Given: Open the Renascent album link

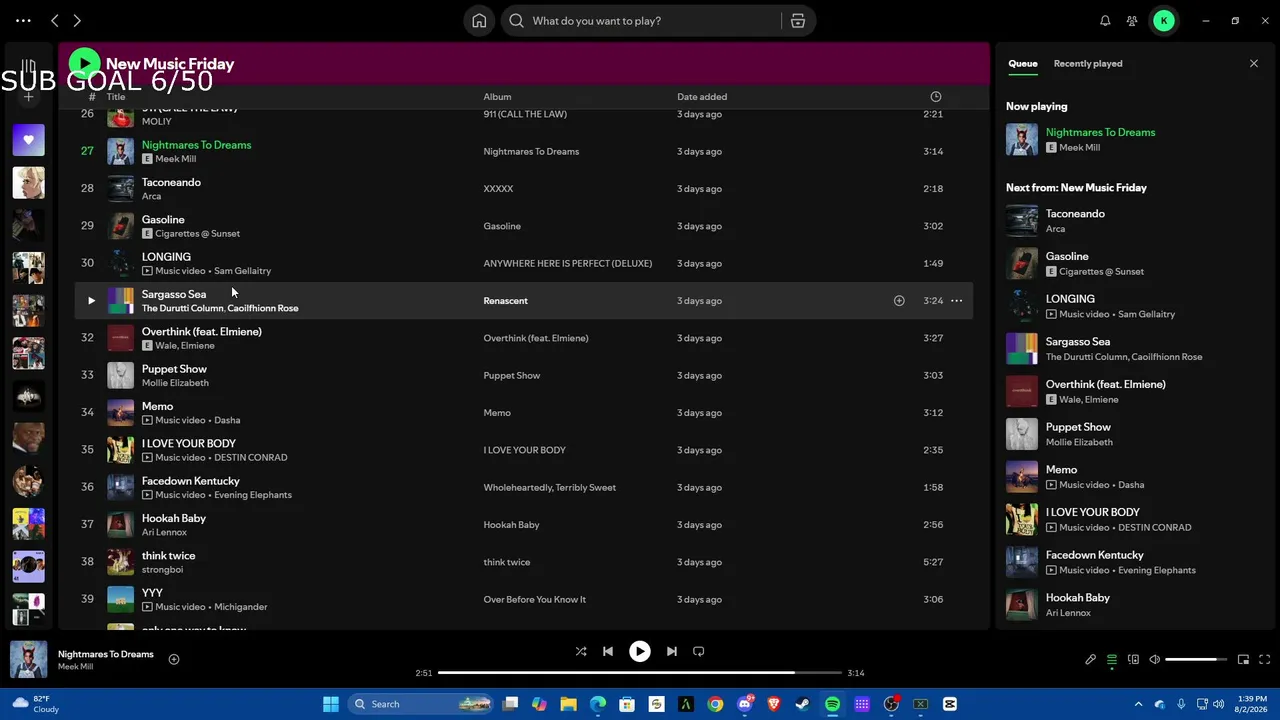Looking at the screenshot, I should [505, 301].
